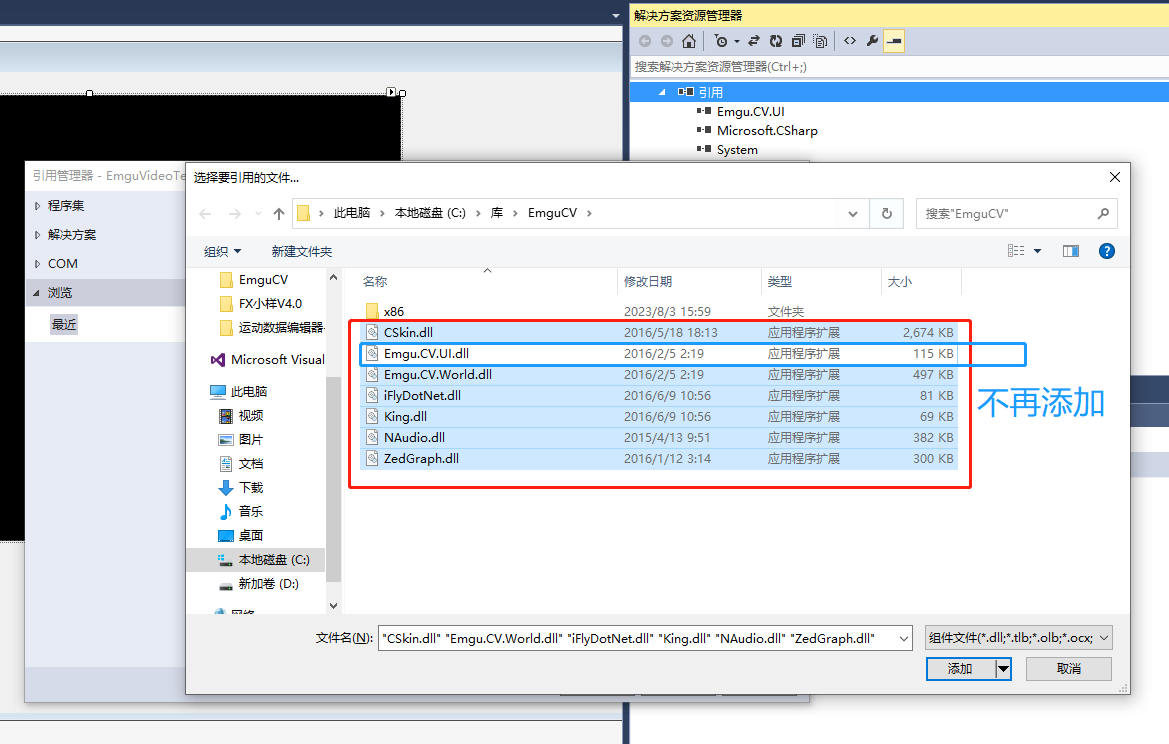This screenshot has width=1169, height=744.
Task: Select Emgu.CV.UI reference in Solution Explorer
Action: (751, 112)
